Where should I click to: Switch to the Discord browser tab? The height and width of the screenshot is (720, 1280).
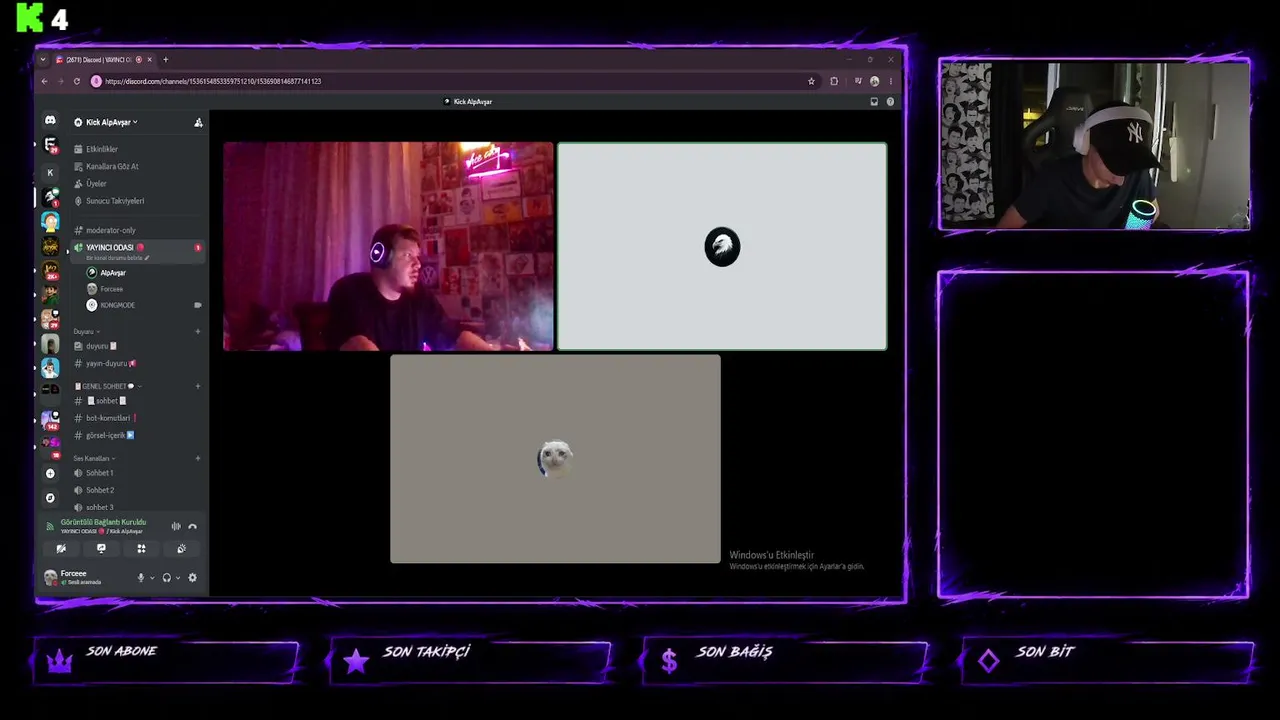point(106,60)
